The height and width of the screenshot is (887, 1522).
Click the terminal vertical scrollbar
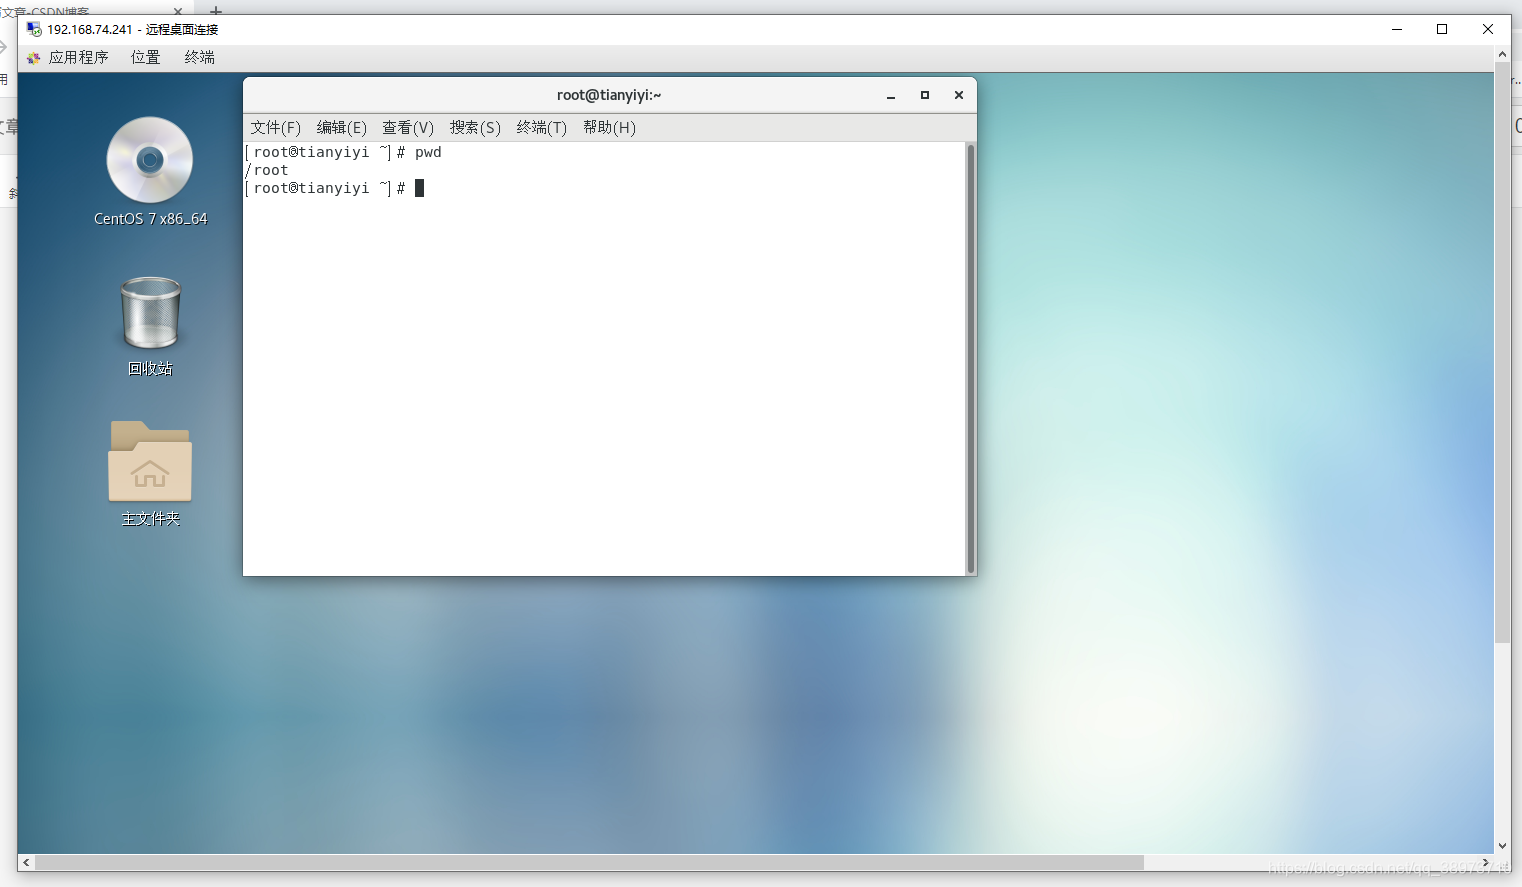(970, 358)
